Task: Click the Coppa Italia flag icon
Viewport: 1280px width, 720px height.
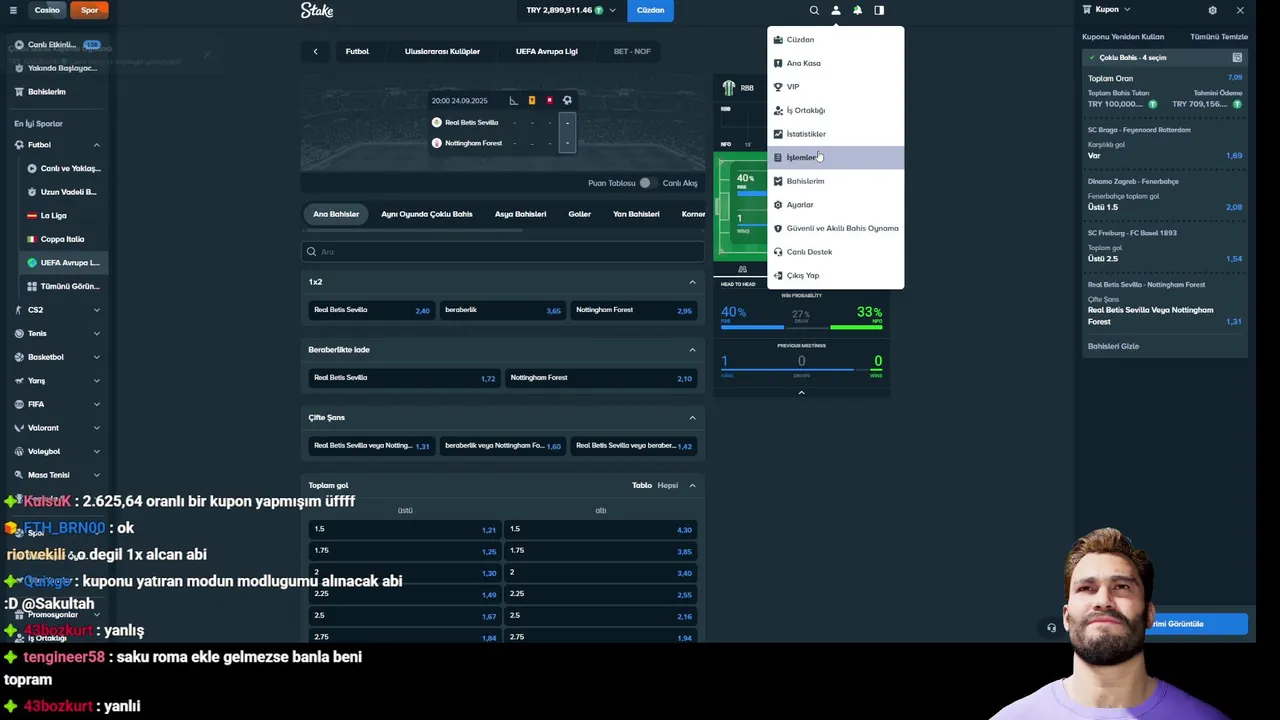Action: (x=32, y=239)
